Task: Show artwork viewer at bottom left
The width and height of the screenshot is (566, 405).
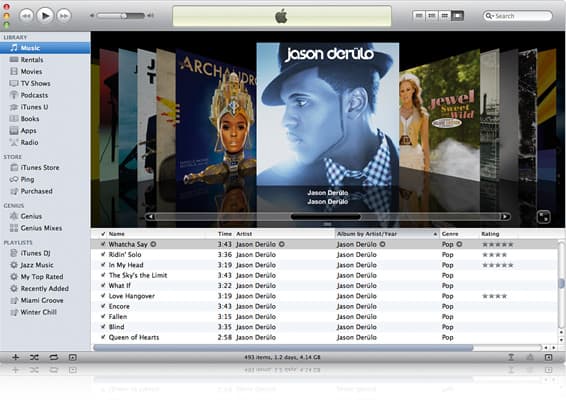Action: [x=73, y=357]
